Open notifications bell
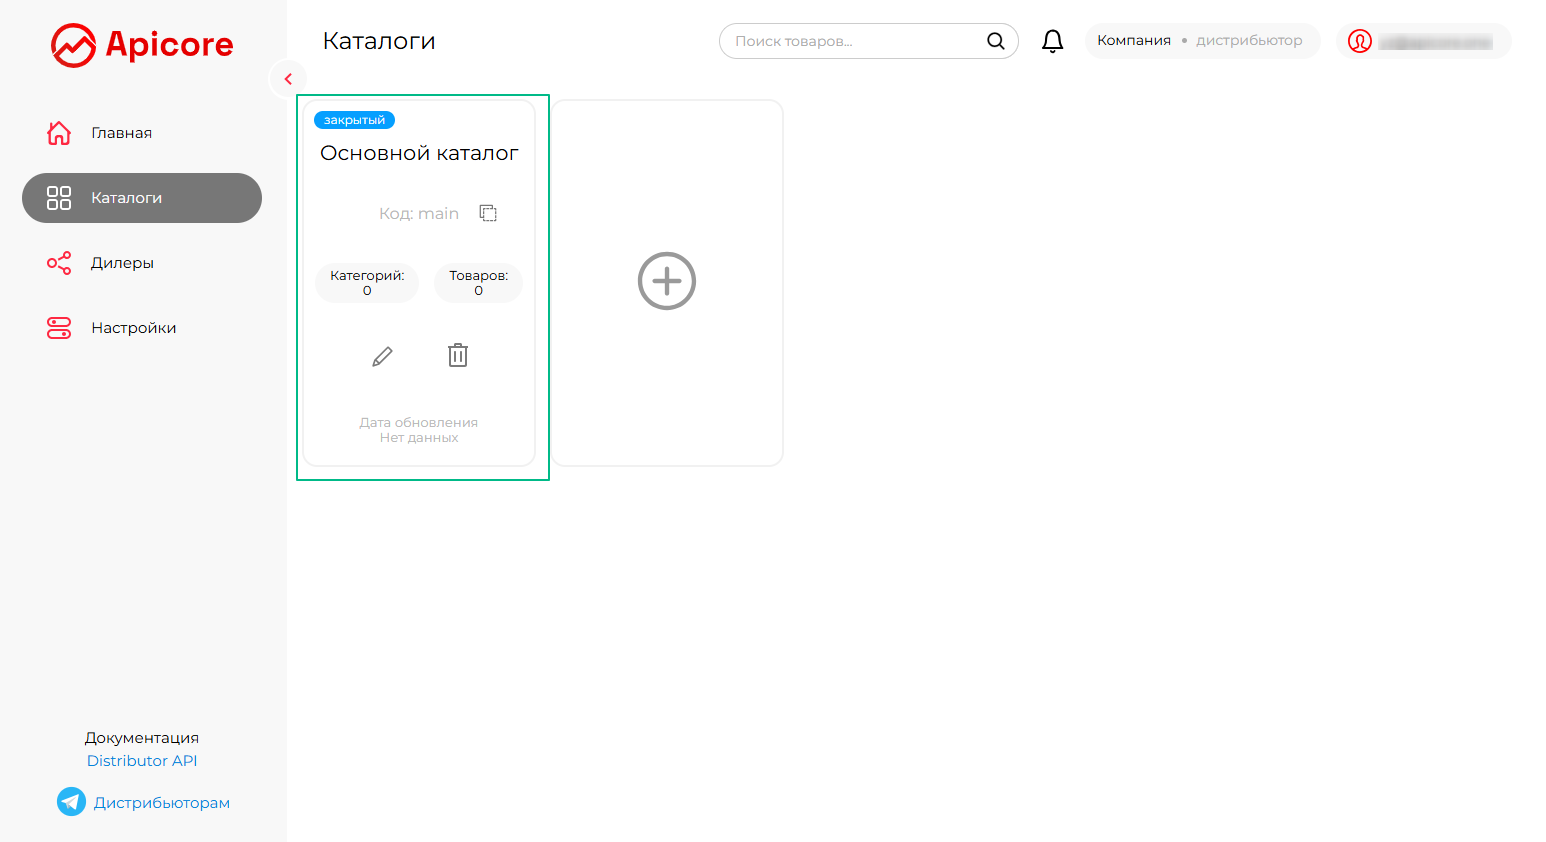The image size is (1546, 842). click(1052, 41)
